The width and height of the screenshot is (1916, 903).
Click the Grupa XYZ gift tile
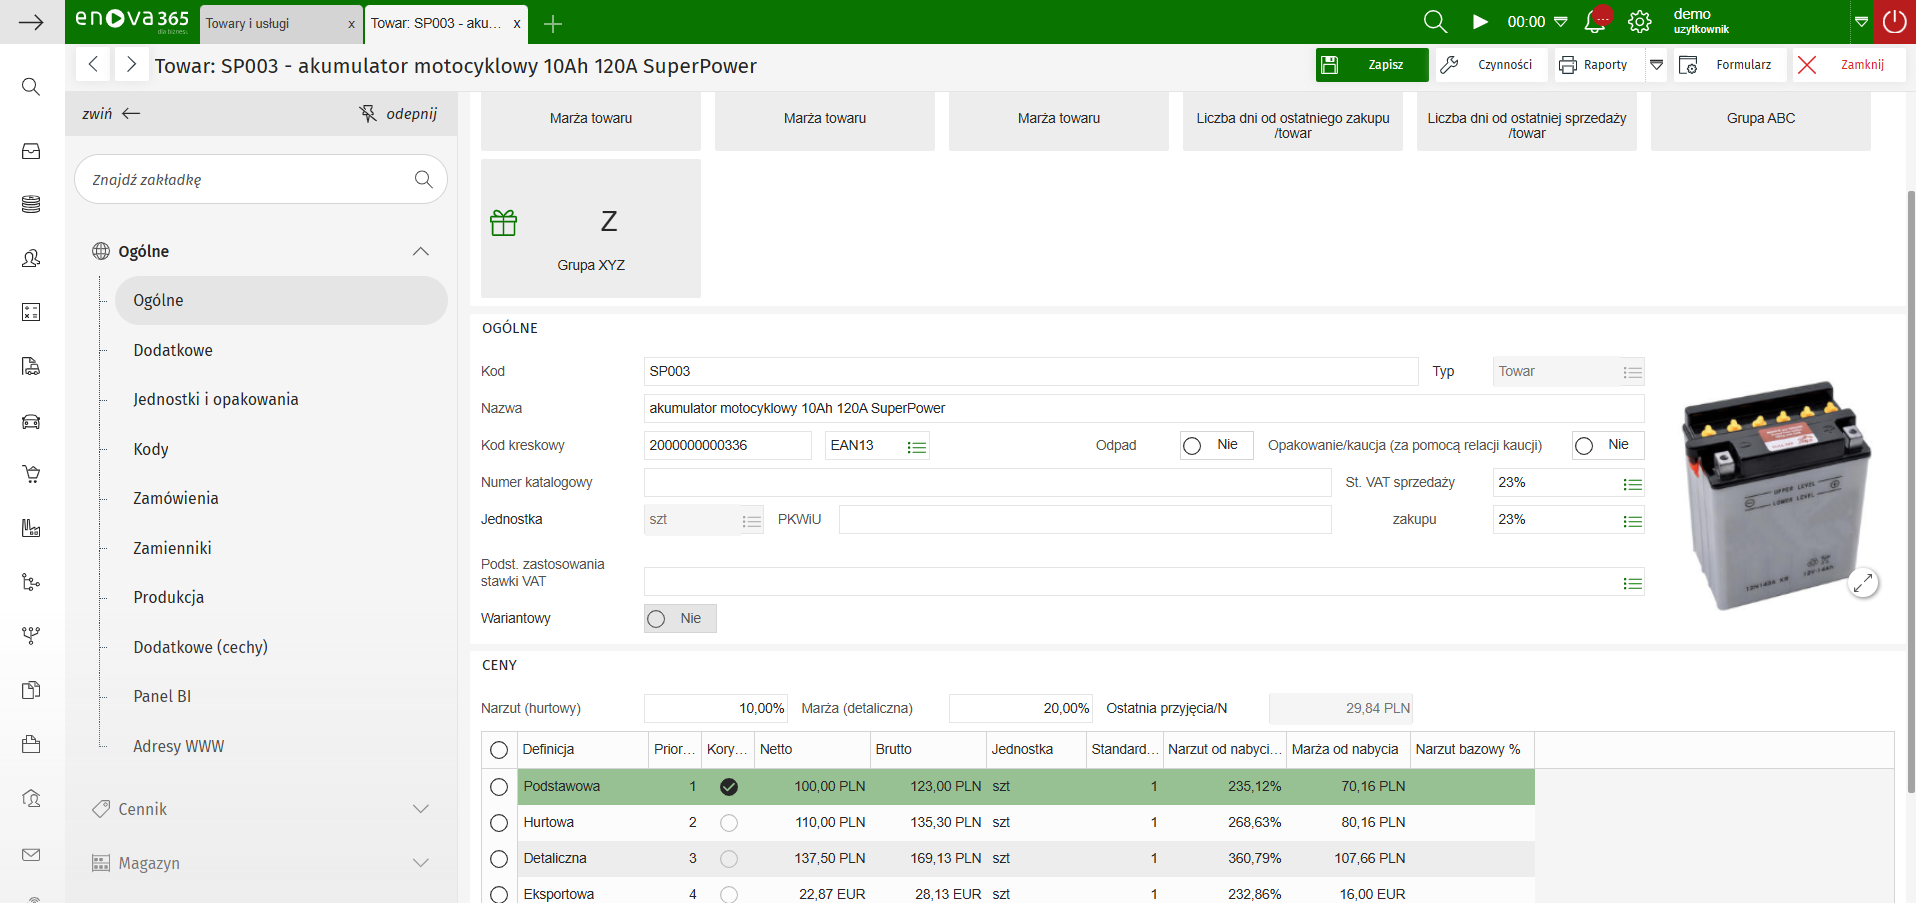(591, 228)
